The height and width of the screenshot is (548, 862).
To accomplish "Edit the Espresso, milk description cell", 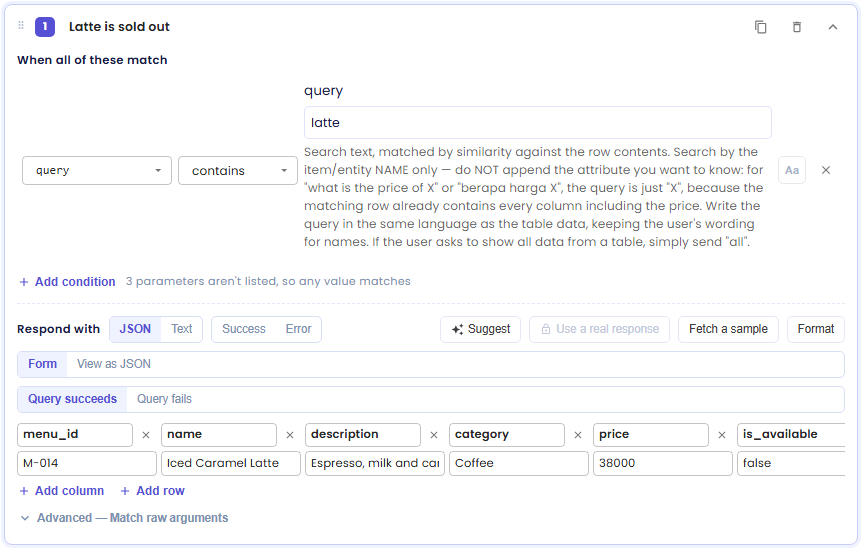I will [x=375, y=463].
